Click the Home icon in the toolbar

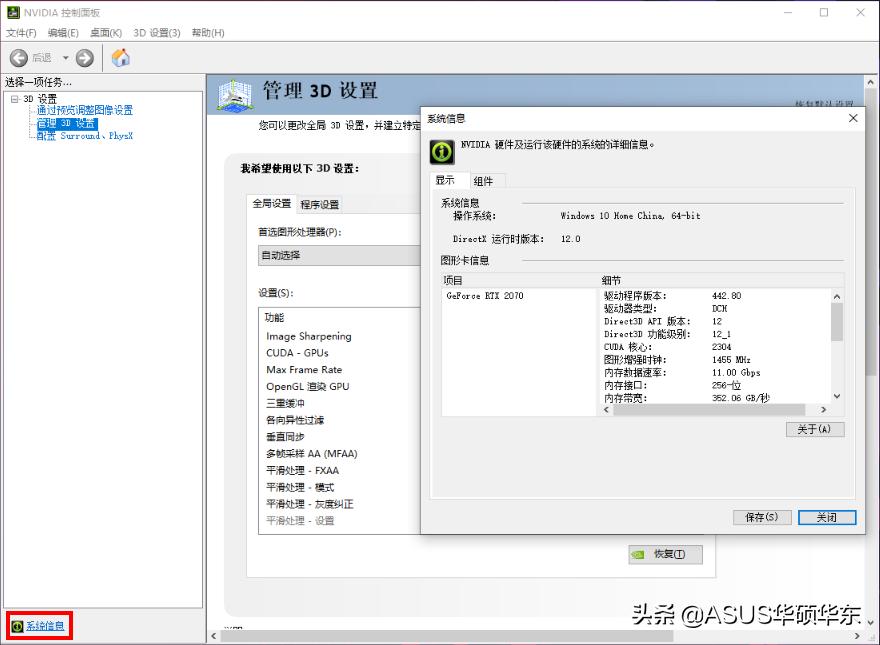pos(119,57)
